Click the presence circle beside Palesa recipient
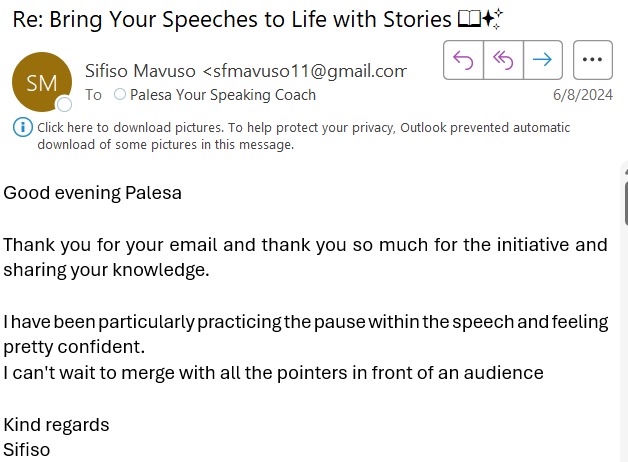The image size is (628, 462). tap(120, 94)
